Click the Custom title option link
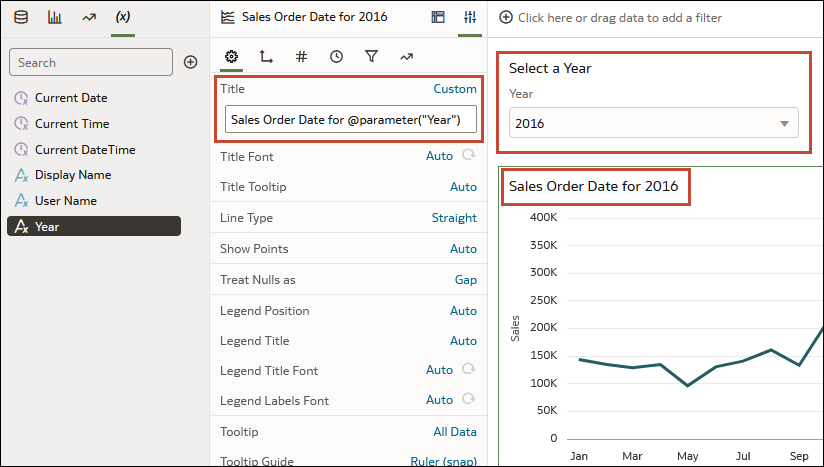This screenshot has height=467, width=824. (455, 89)
